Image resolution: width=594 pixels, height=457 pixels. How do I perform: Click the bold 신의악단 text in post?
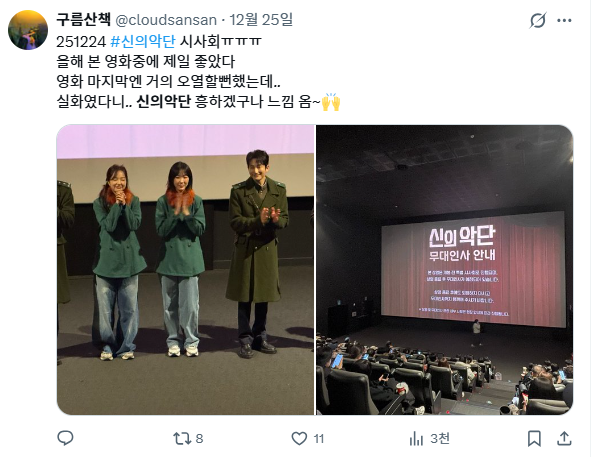point(163,102)
